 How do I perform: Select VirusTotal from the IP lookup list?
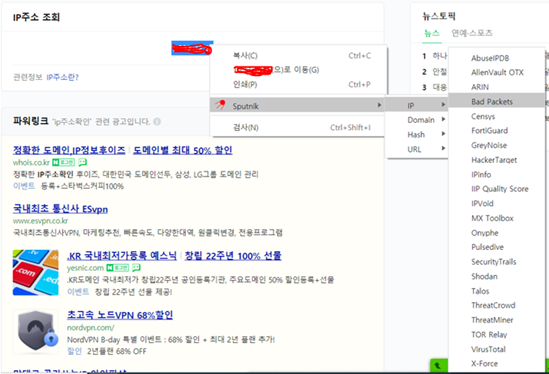496,349
